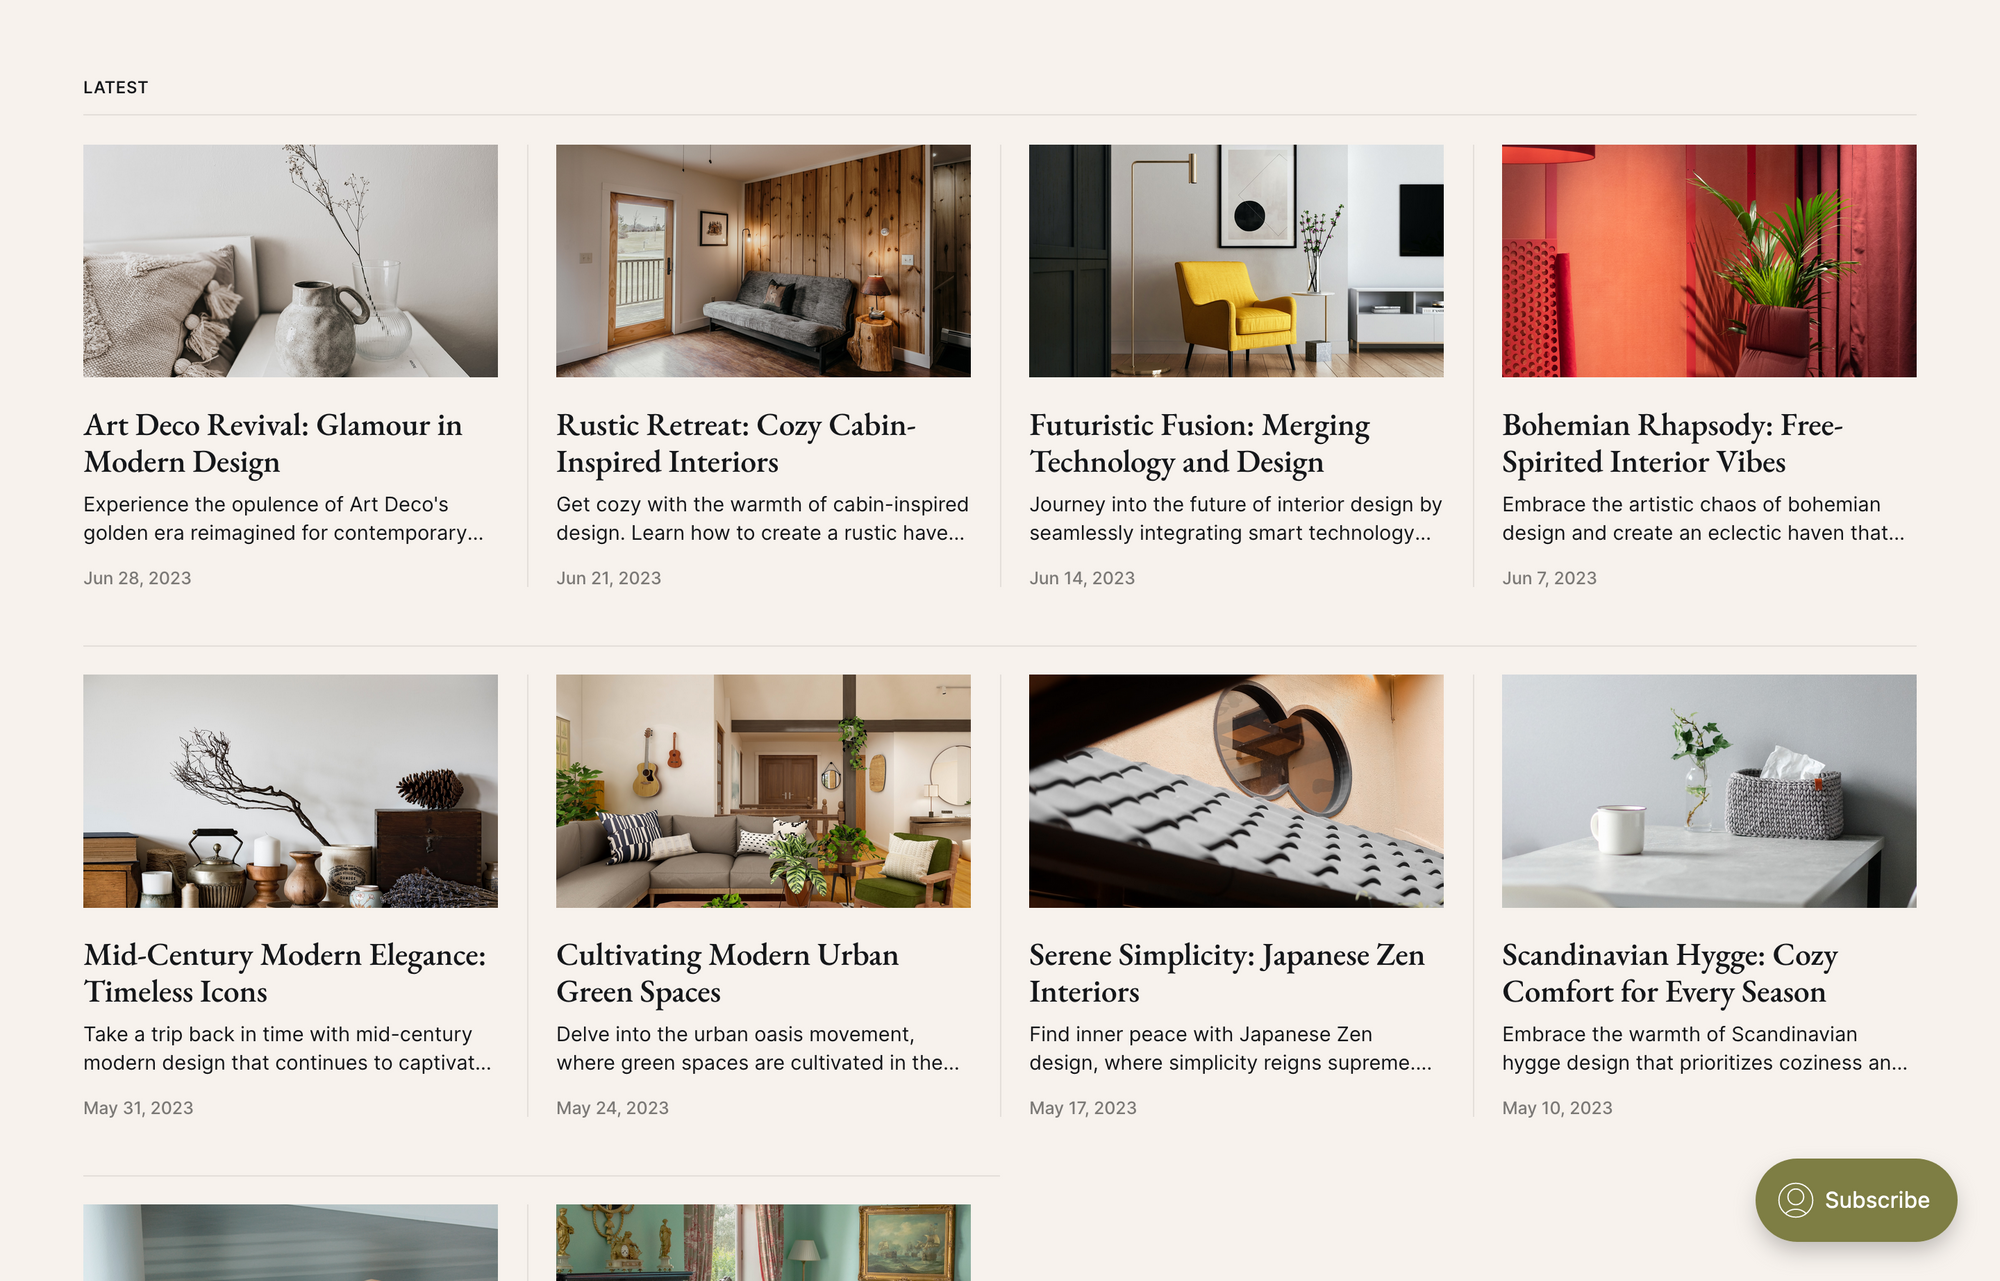
Task: Click the living room with guitars thumbnail
Action: point(763,791)
